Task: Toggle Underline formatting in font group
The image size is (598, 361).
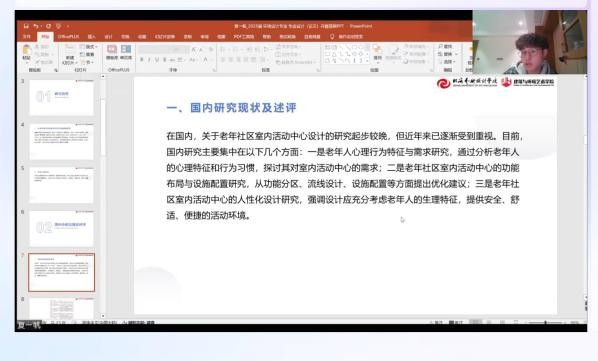Action: (x=157, y=60)
